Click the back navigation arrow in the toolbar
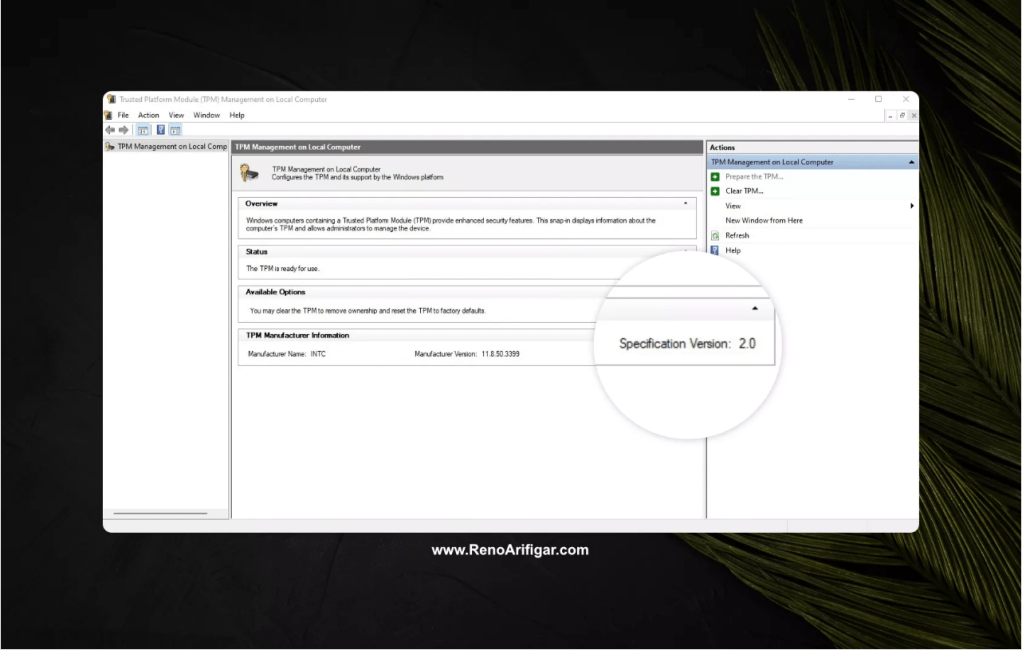Image resolution: width=1022 pixels, height=650 pixels. tap(110, 129)
